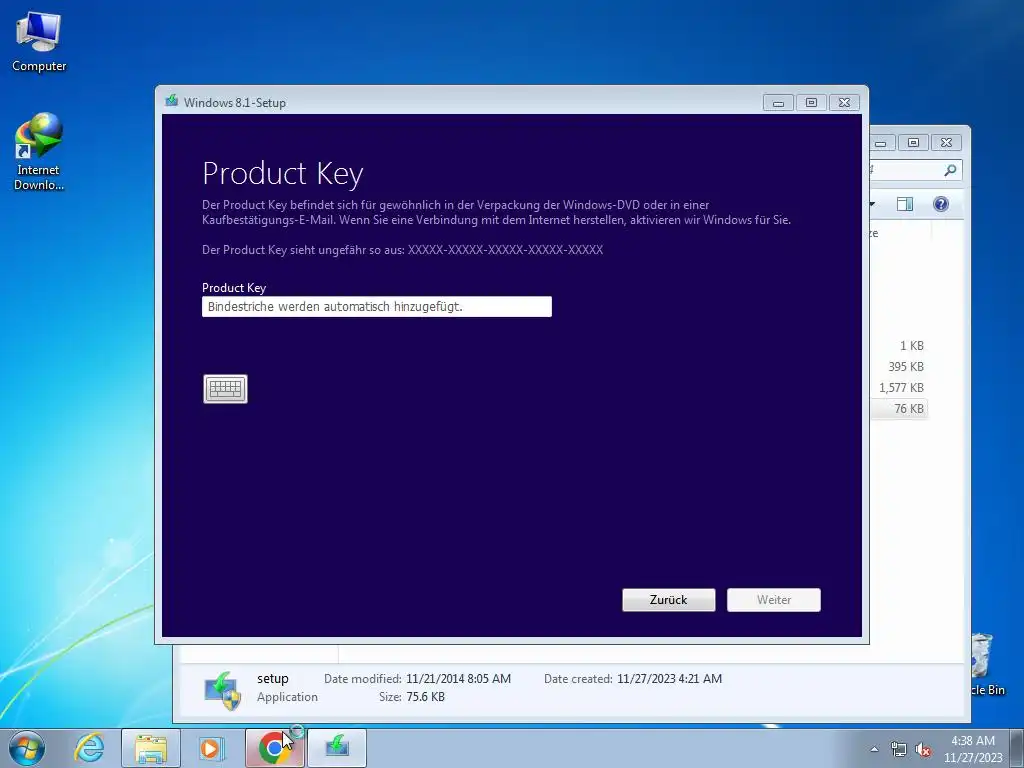Click the Explorer window search magnifier icon
The width and height of the screenshot is (1024, 768).
950,170
